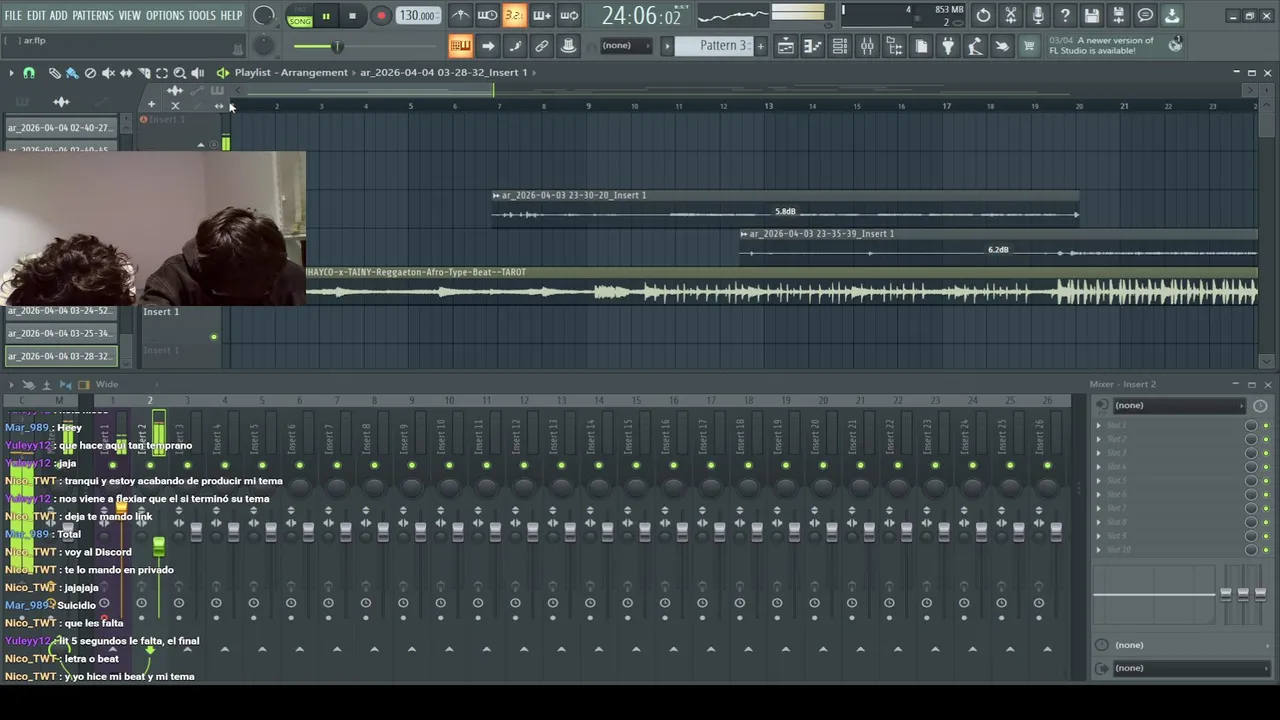
Task: Click ar_2026-04-03 23-30-20_Insert 1 clip title
Action: point(573,195)
